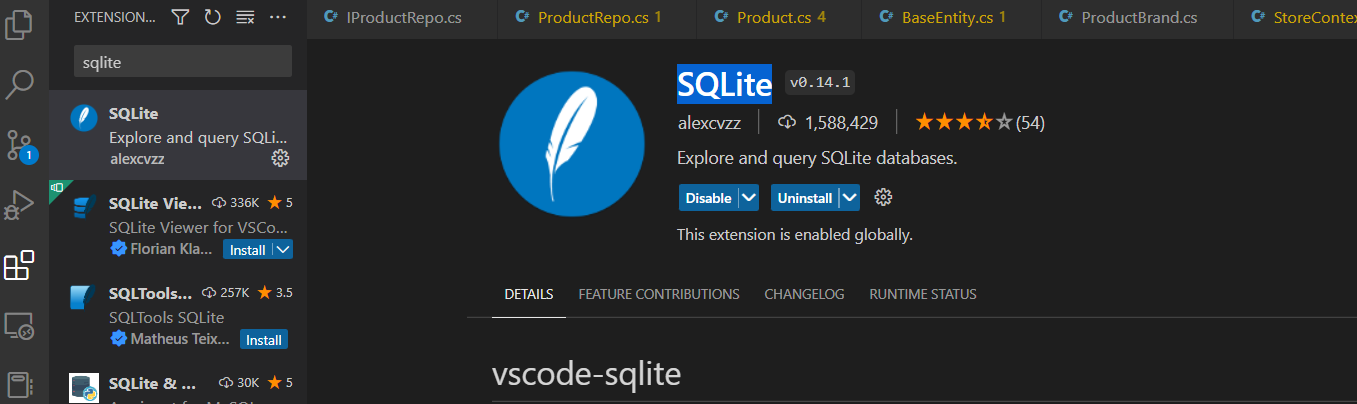Open the Extensions view icon
The height and width of the screenshot is (404, 1357).
[19, 265]
